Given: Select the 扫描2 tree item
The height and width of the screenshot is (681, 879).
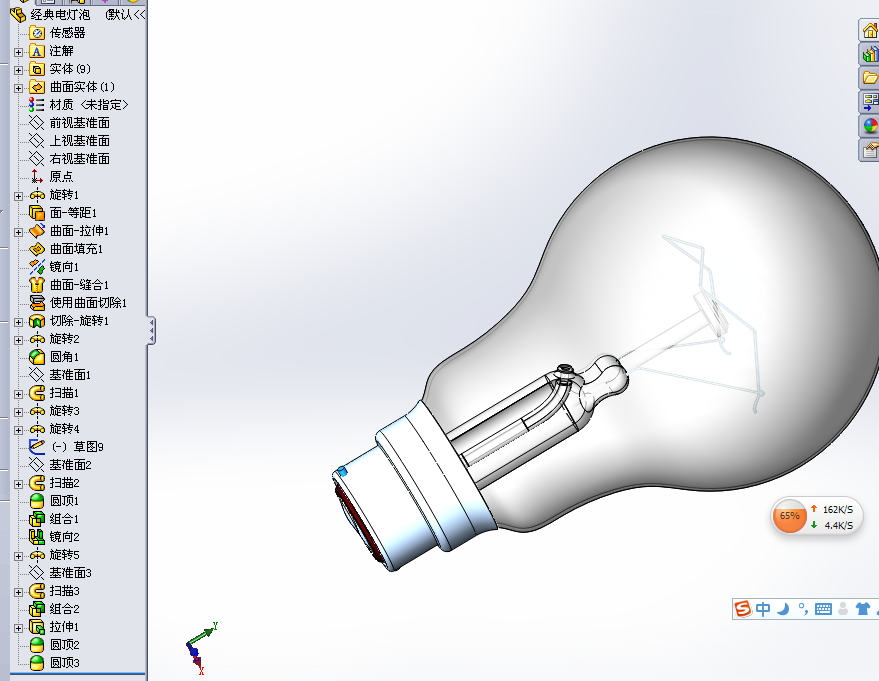Looking at the screenshot, I should point(64,483).
